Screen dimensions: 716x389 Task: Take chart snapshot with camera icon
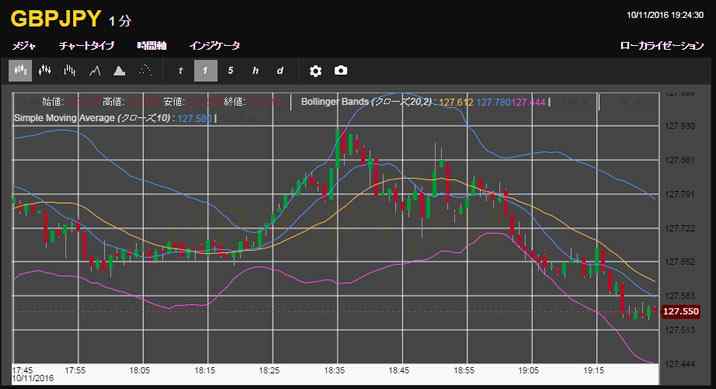[x=341, y=70]
